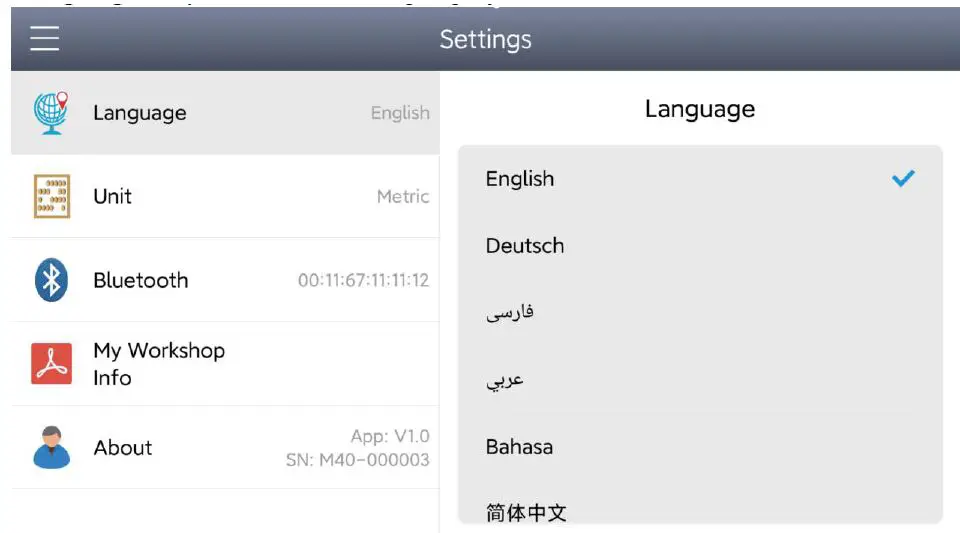Click the globe Language icon

coord(51,113)
